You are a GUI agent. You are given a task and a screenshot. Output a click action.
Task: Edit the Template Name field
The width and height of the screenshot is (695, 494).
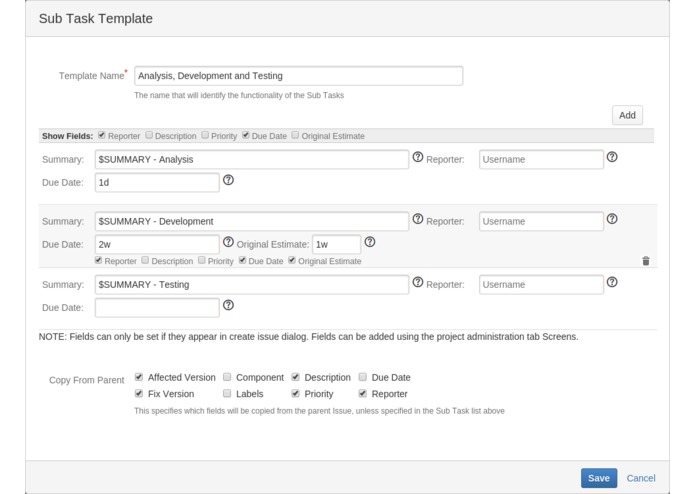pos(299,76)
